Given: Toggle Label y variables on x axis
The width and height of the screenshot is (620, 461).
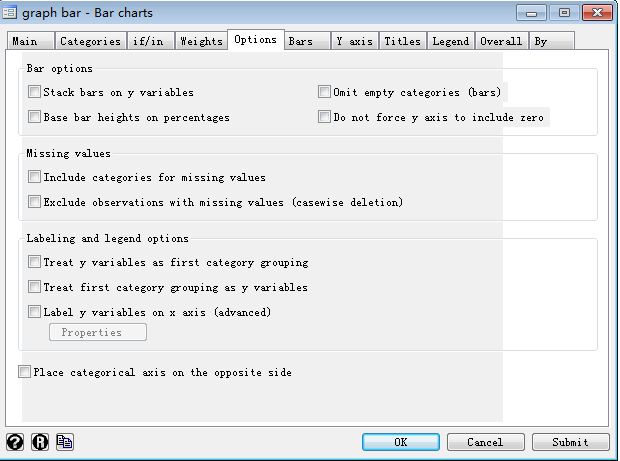Looking at the screenshot, I should tap(36, 312).
